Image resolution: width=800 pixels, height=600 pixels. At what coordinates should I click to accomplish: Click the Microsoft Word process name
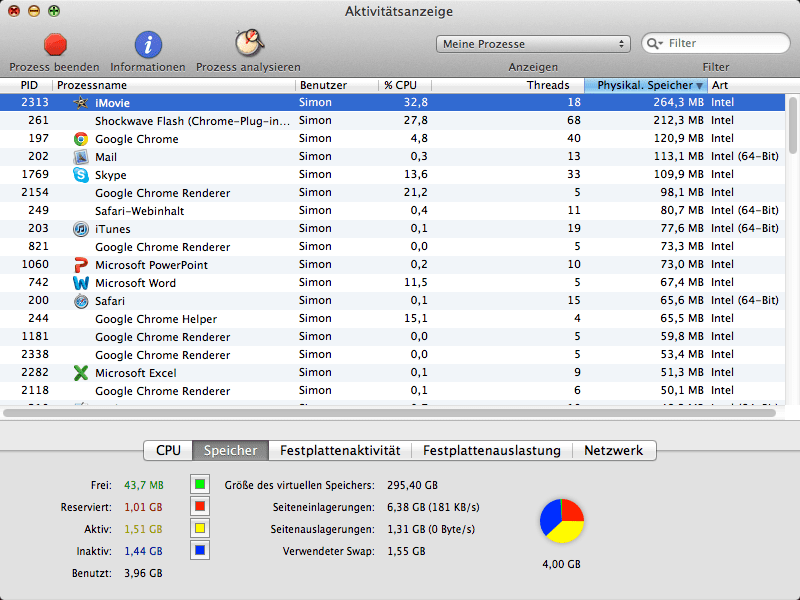[x=135, y=283]
